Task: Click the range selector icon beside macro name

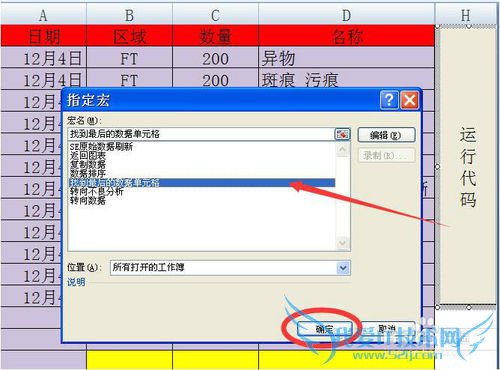Action: (342, 134)
